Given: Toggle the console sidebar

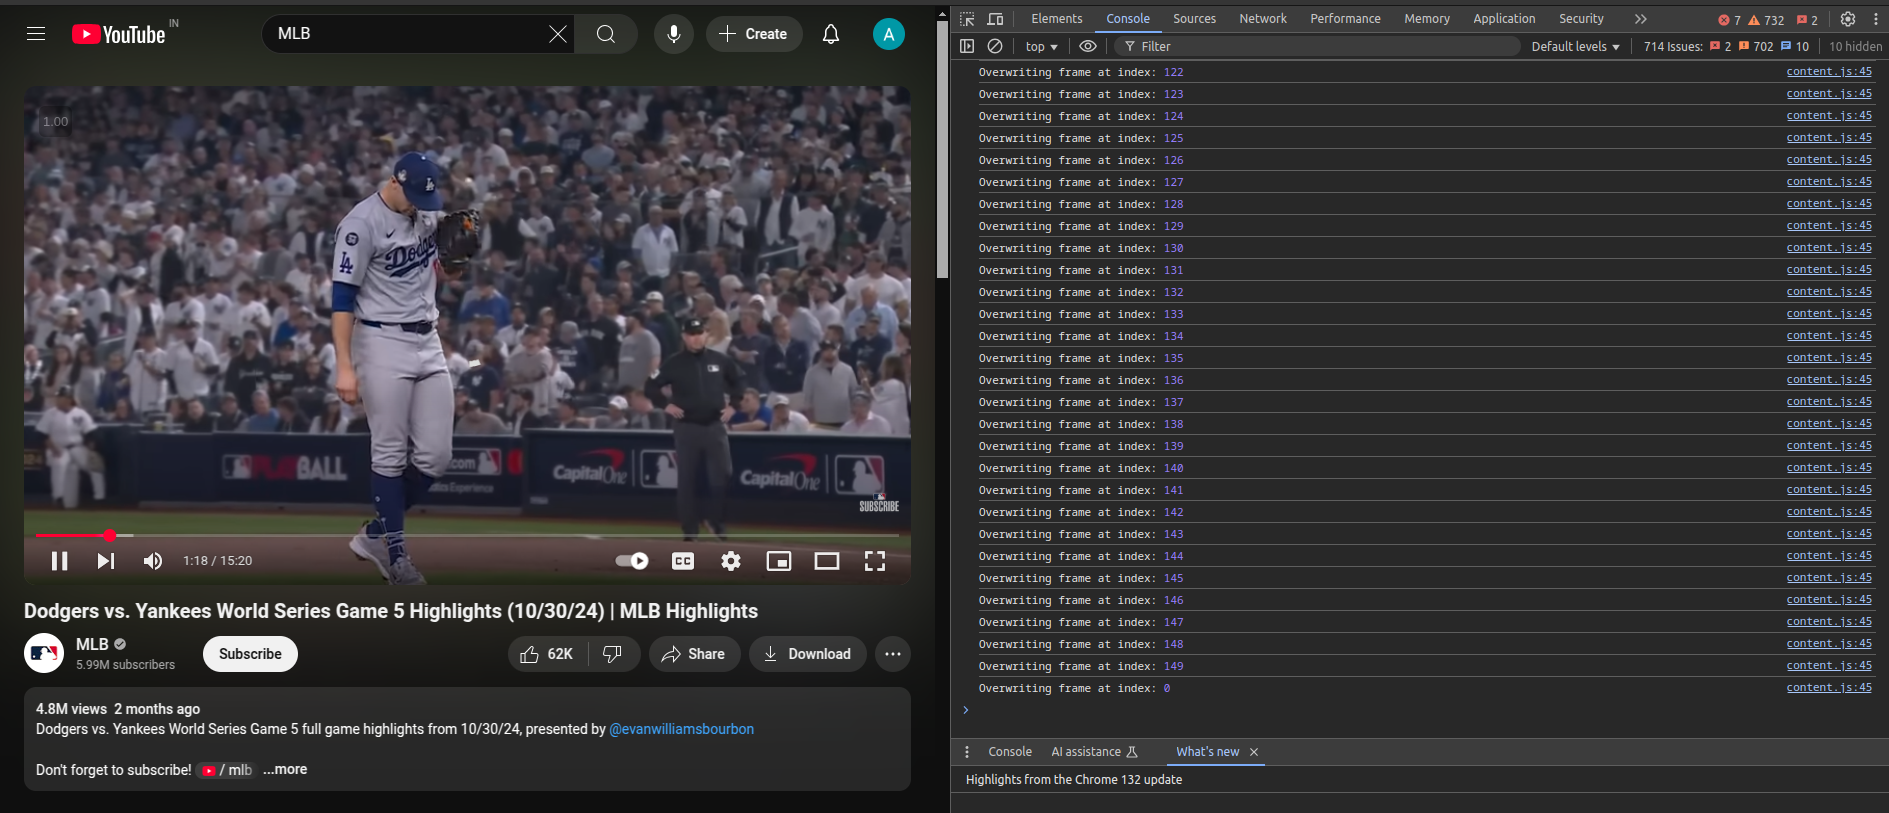Looking at the screenshot, I should tap(967, 46).
